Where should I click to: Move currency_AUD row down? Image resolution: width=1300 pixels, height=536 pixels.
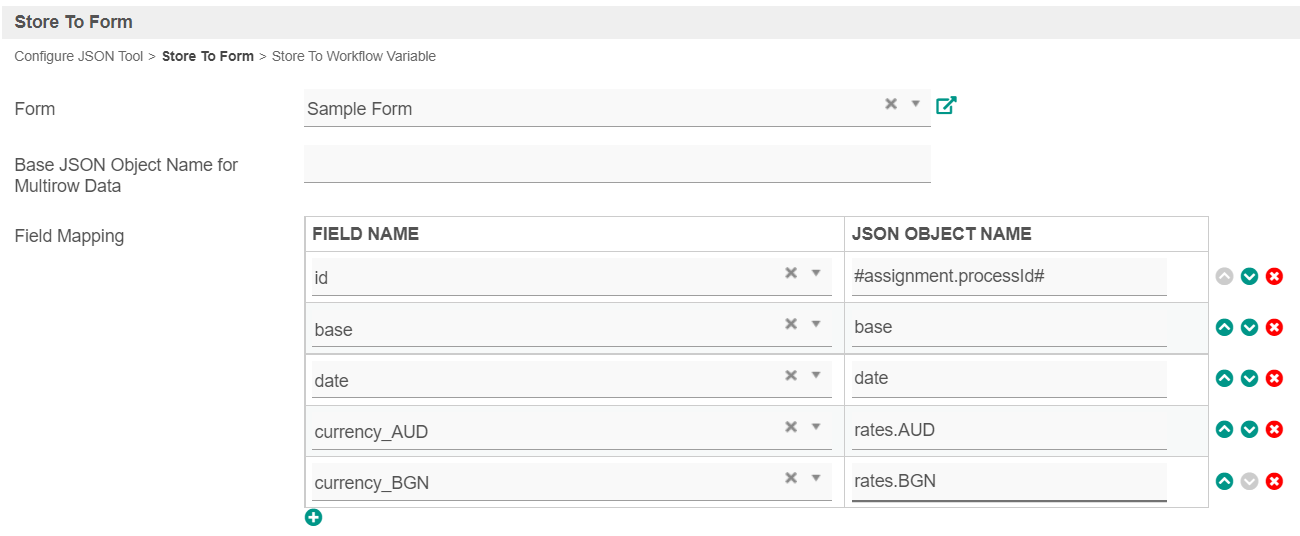tap(1249, 429)
